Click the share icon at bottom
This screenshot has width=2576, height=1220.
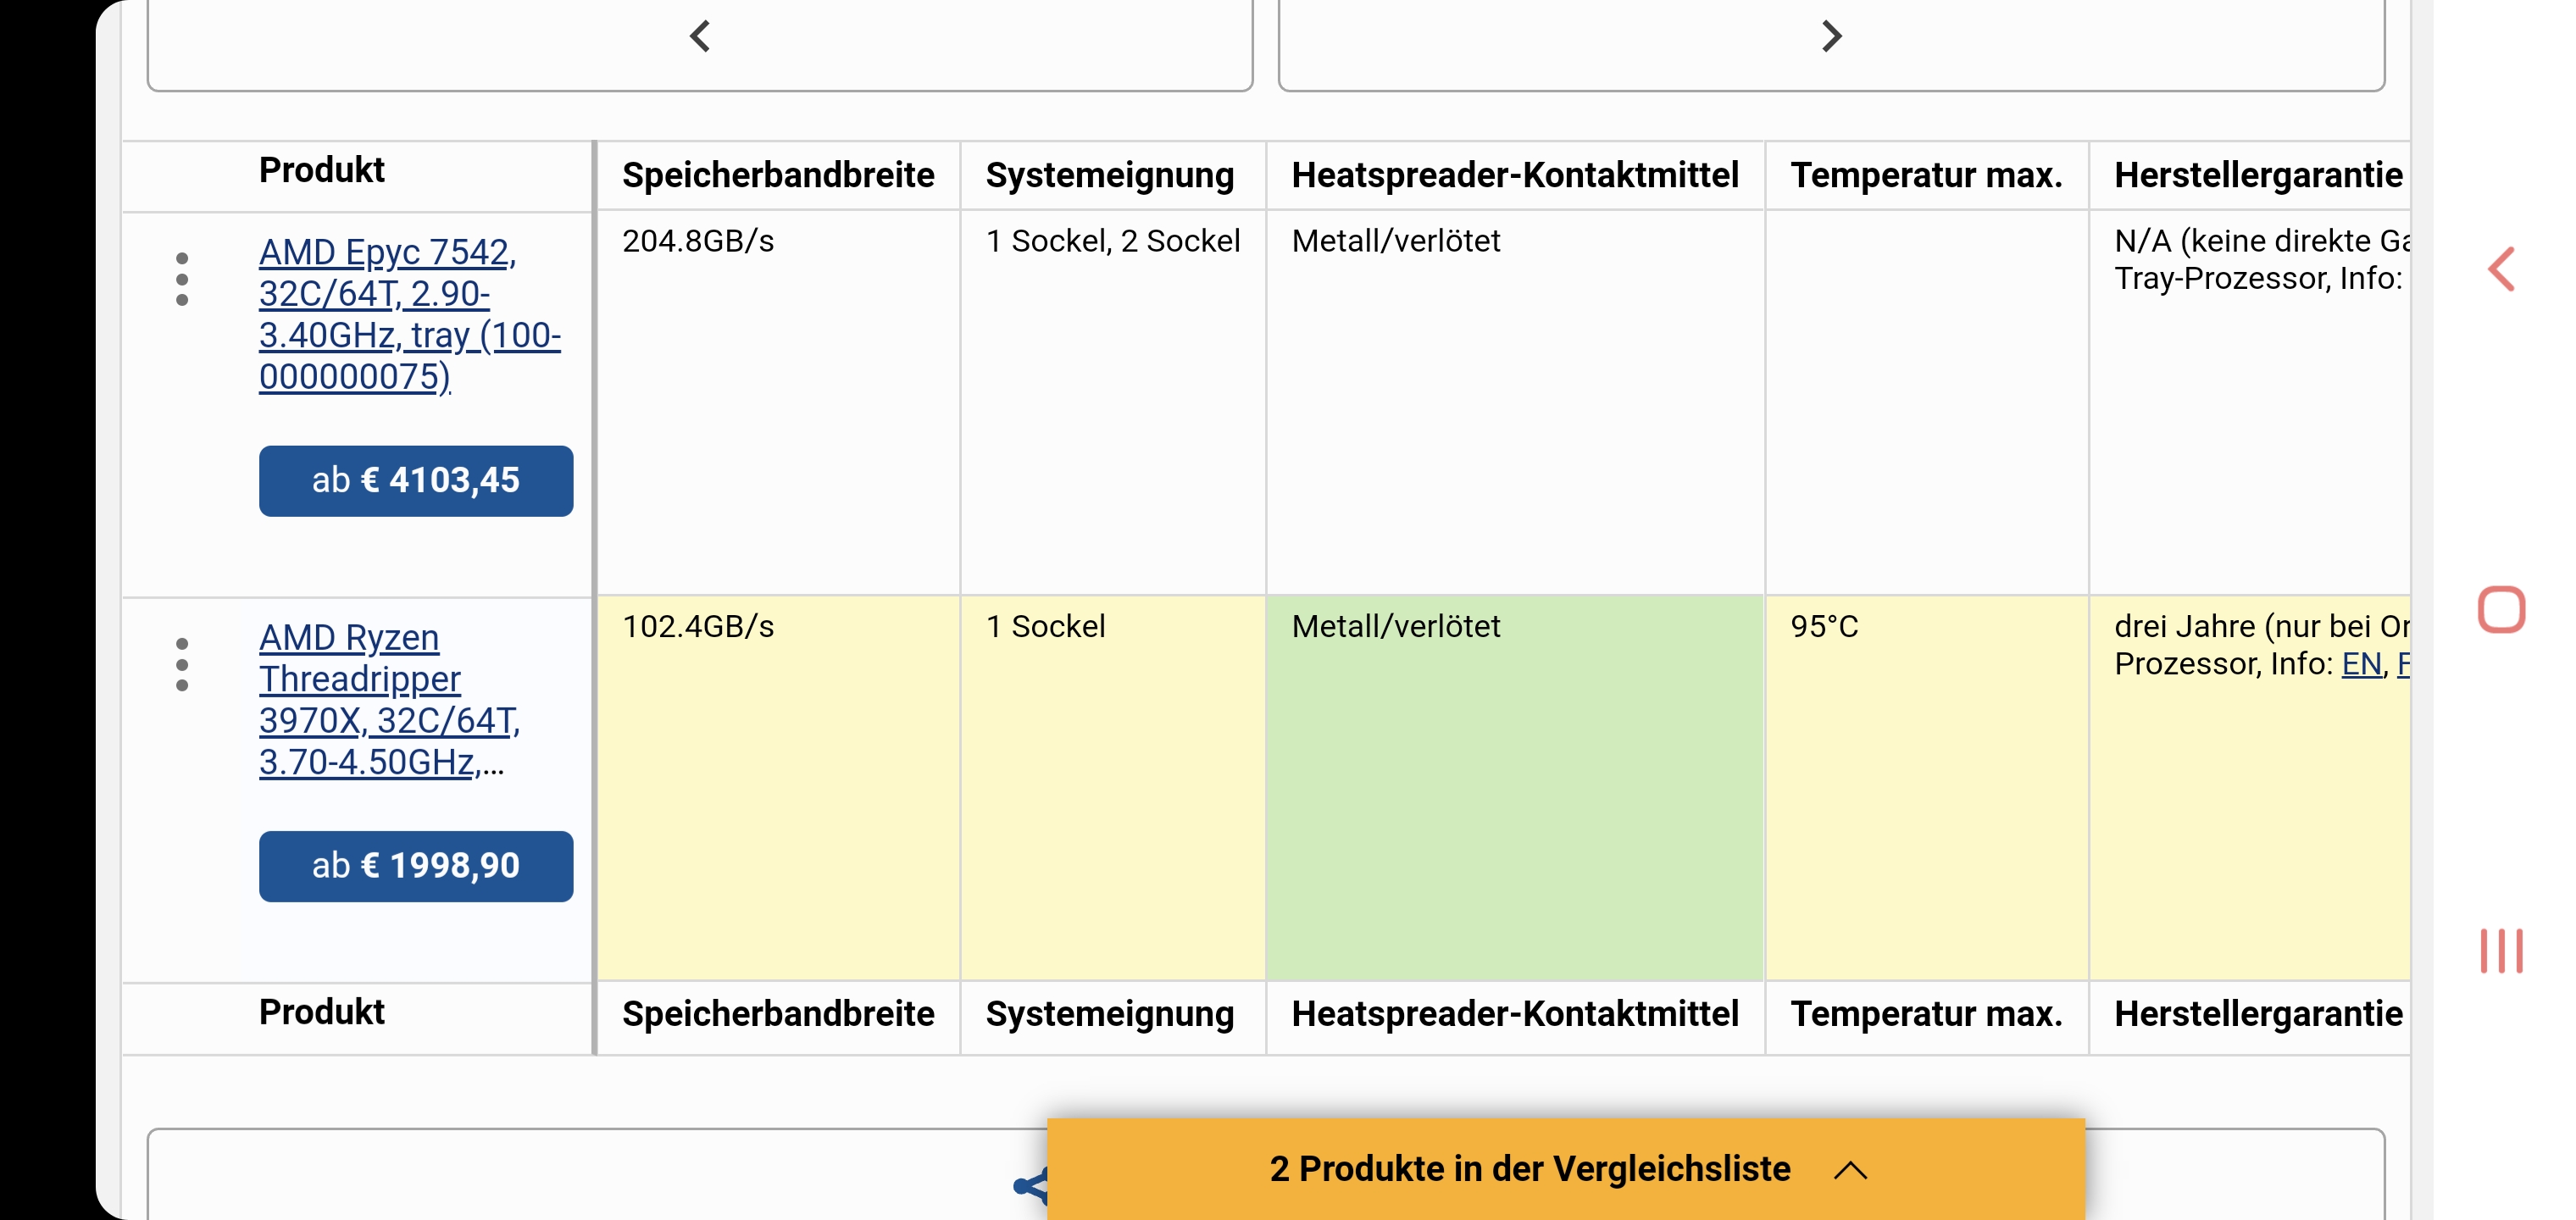coord(1030,1186)
